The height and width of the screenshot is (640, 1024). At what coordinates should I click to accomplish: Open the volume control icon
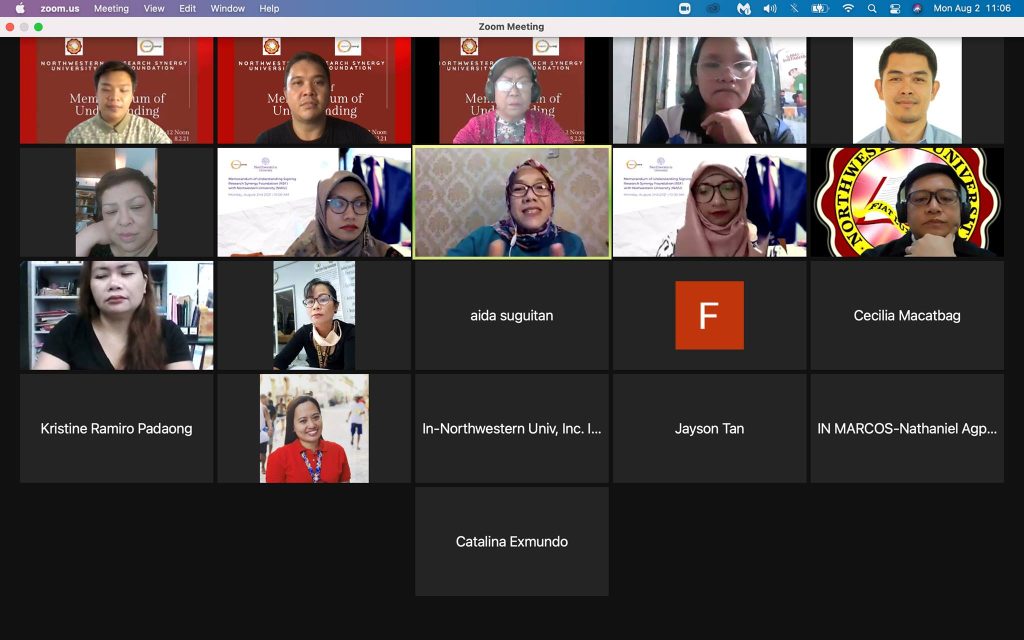coord(770,8)
